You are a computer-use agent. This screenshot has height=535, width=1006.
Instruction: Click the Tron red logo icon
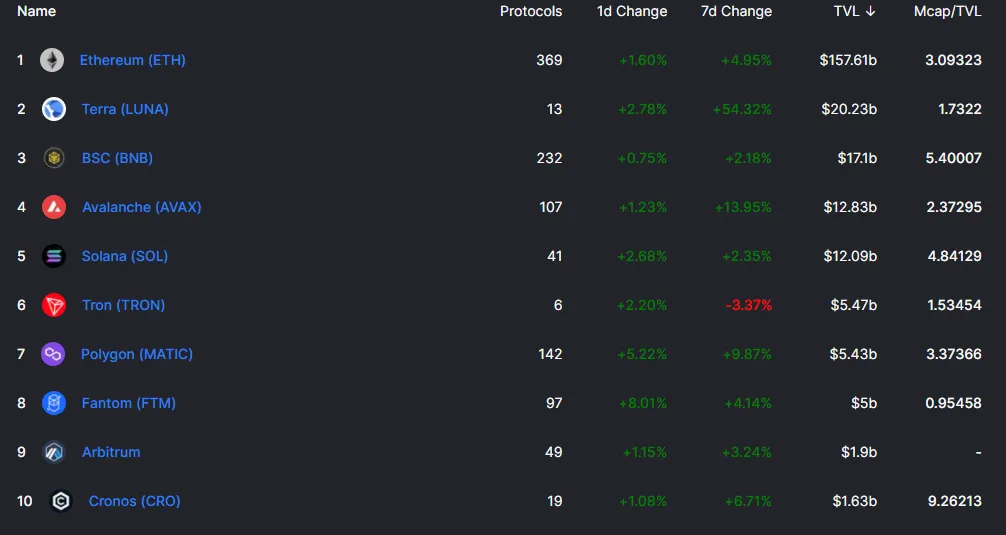[x=54, y=305]
